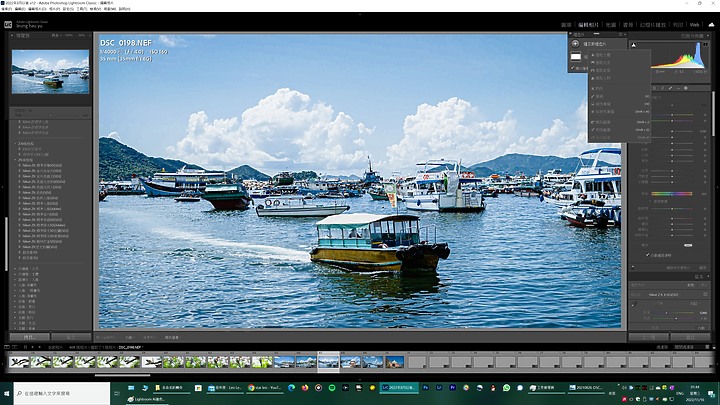This screenshot has width=720, height=405.
Task: Toggle the filter switch at filmstrip right end
Action: coord(707,347)
